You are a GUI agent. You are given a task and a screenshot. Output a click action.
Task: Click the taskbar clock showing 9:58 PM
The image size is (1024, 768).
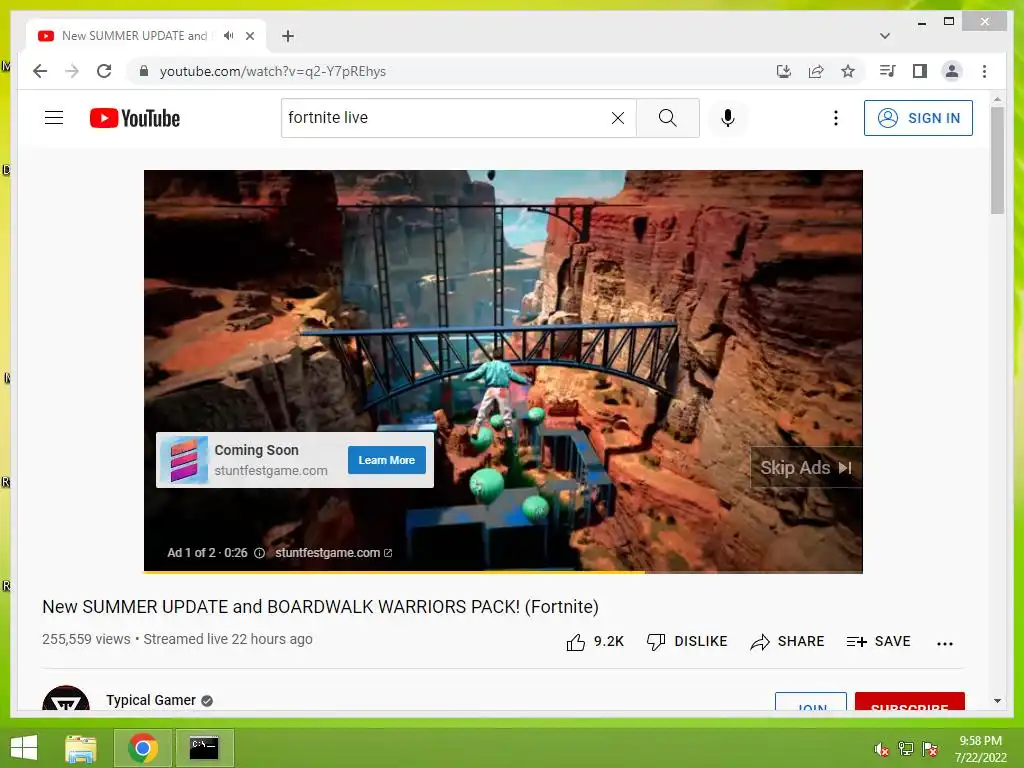pyautogui.click(x=980, y=749)
